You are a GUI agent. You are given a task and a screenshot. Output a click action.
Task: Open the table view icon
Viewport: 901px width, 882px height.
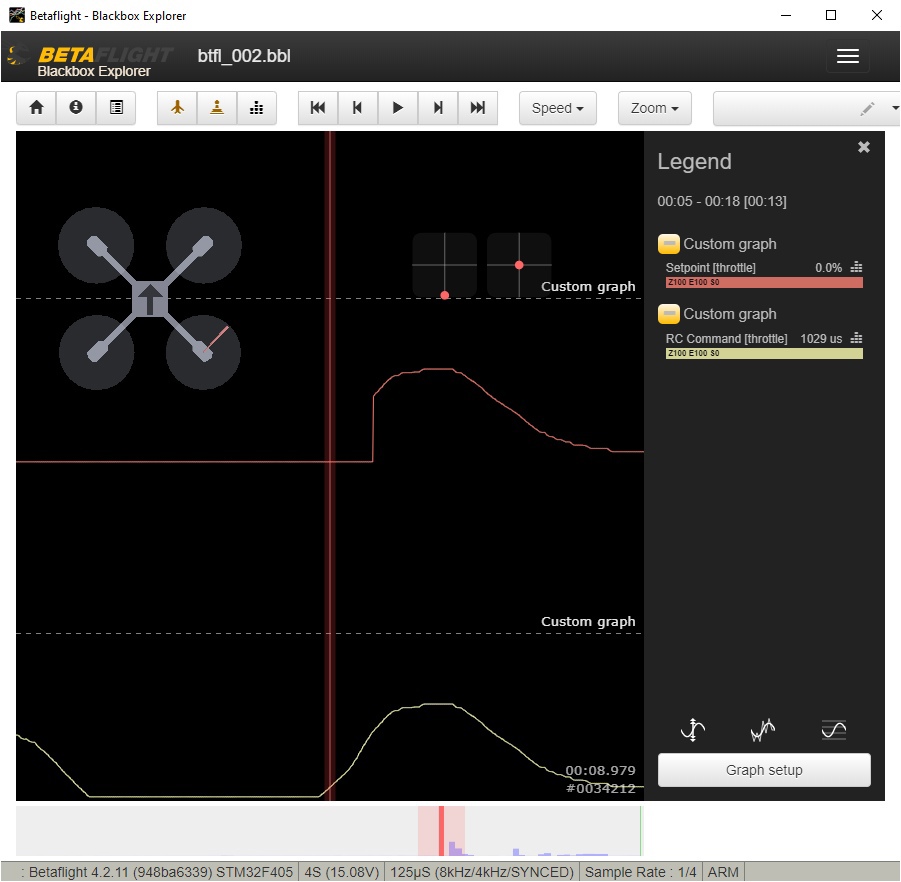click(116, 108)
